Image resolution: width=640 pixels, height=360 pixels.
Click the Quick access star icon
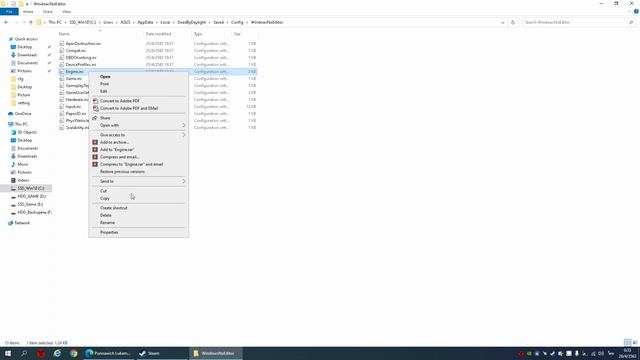[11, 39]
